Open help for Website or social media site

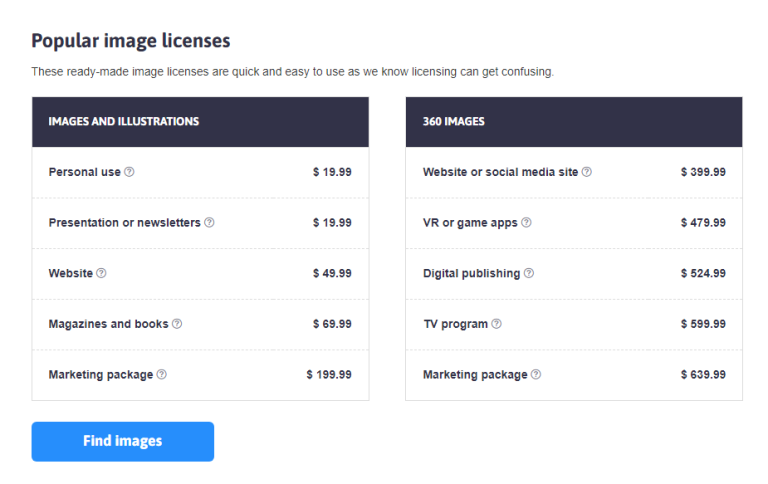(x=587, y=172)
